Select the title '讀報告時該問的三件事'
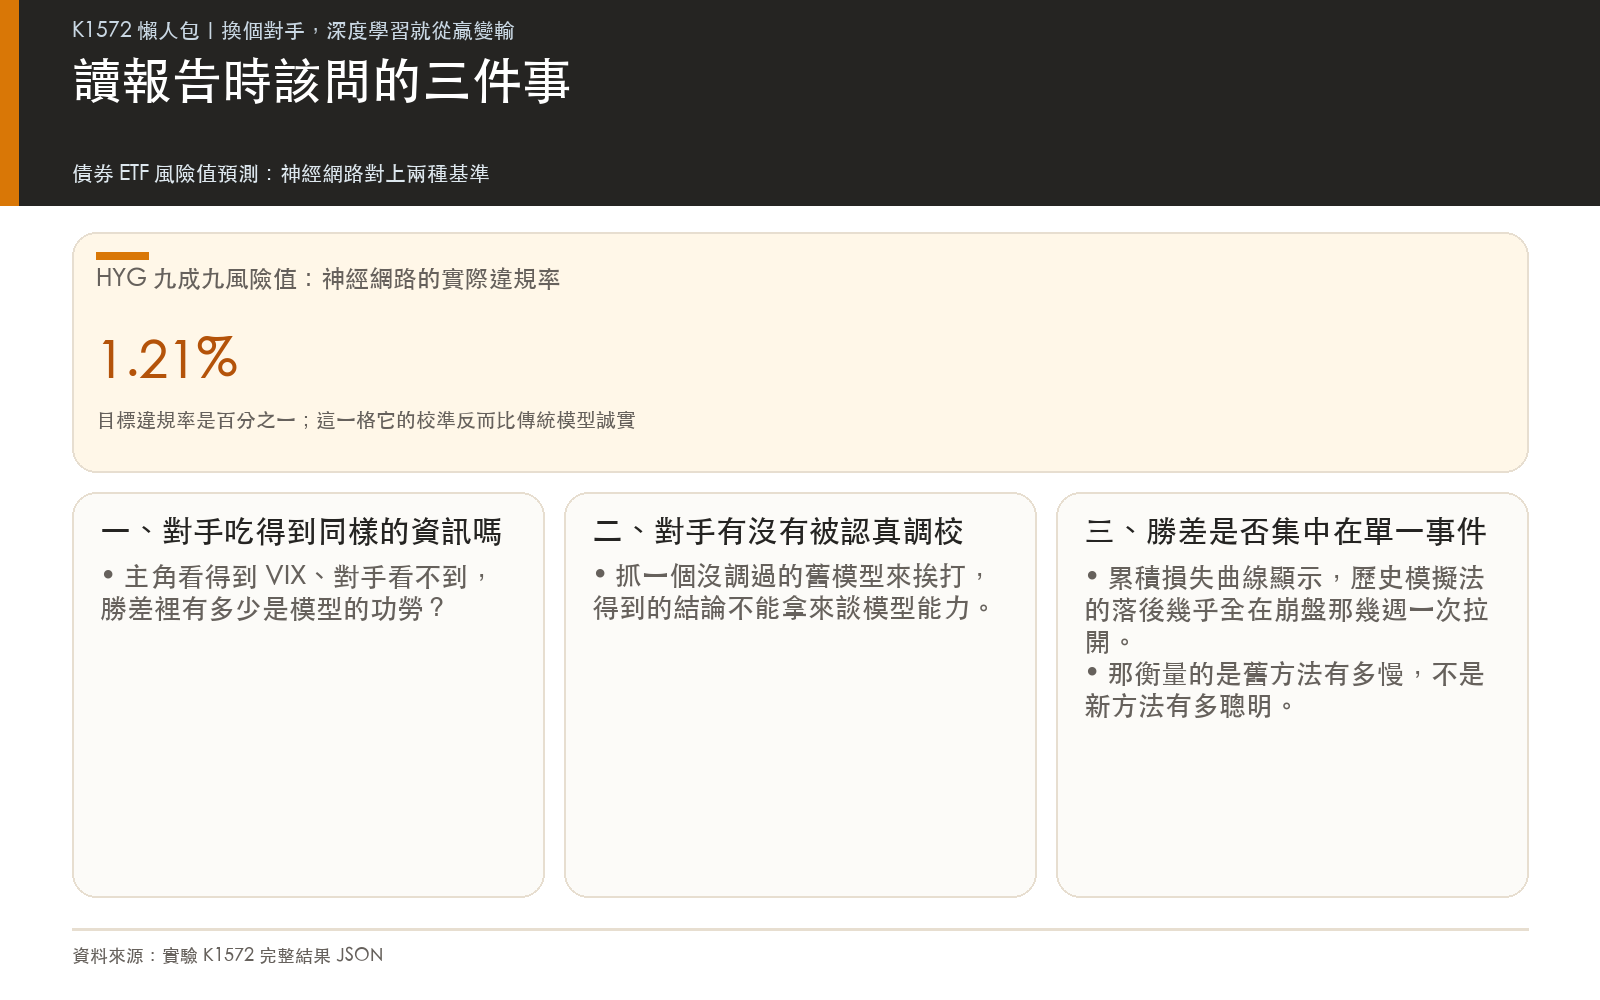This screenshot has height=1000, width=1600. 321,81
